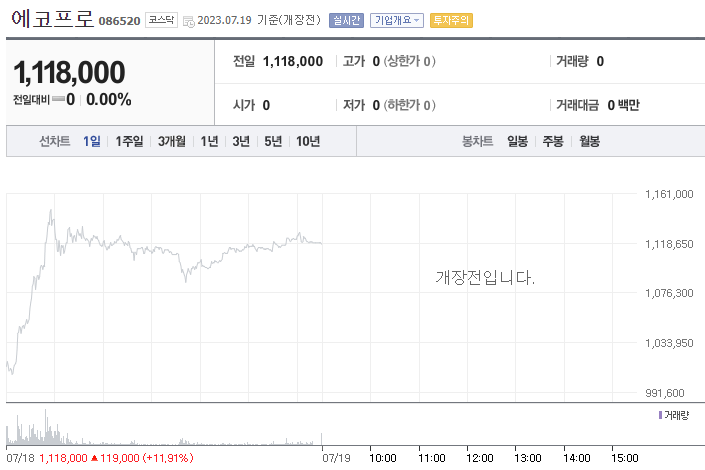Click the 코스닥 market badge

tap(162, 20)
